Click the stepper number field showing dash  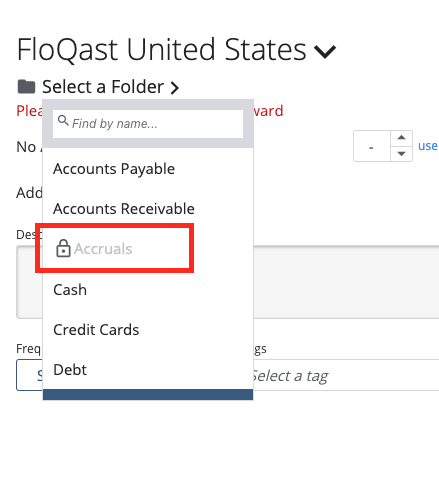tap(372, 146)
